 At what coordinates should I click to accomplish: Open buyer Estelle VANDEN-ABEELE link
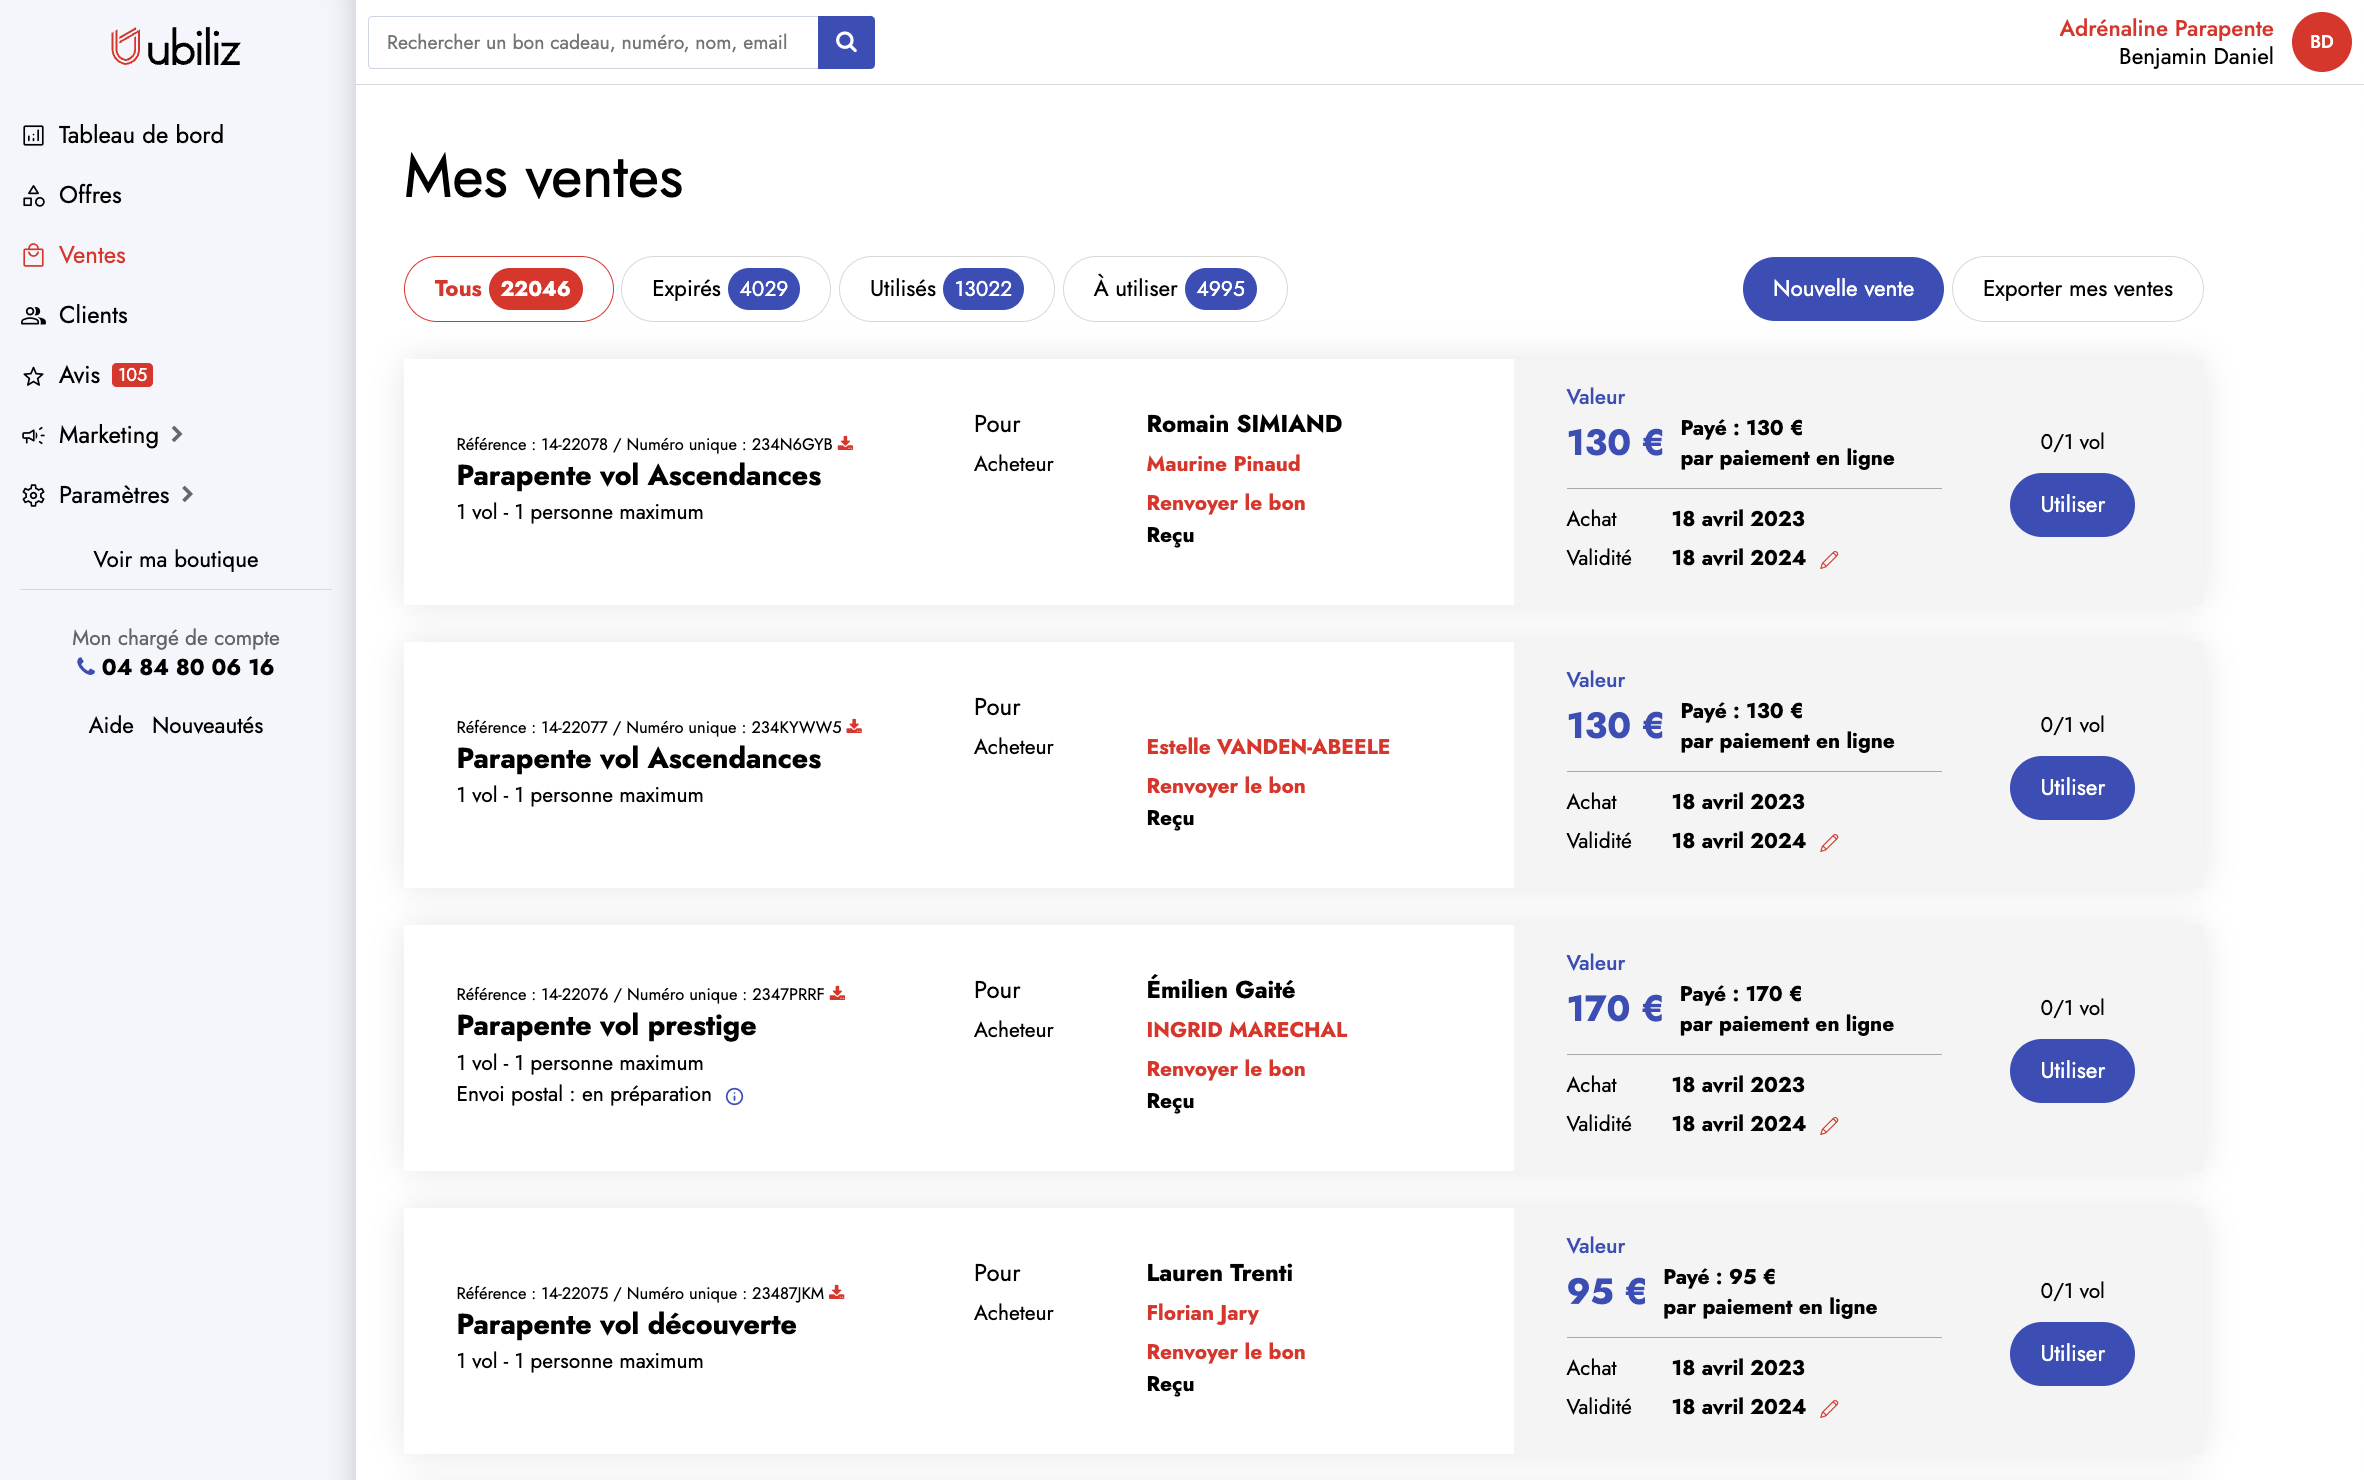click(1267, 747)
